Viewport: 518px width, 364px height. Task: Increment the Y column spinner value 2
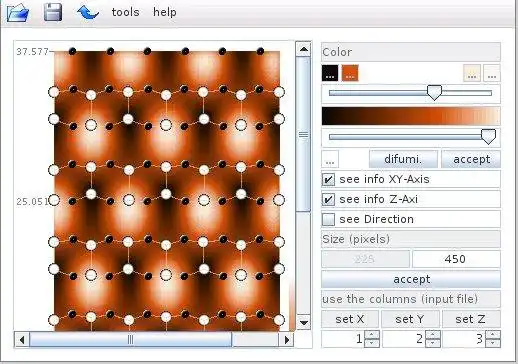coord(432,335)
